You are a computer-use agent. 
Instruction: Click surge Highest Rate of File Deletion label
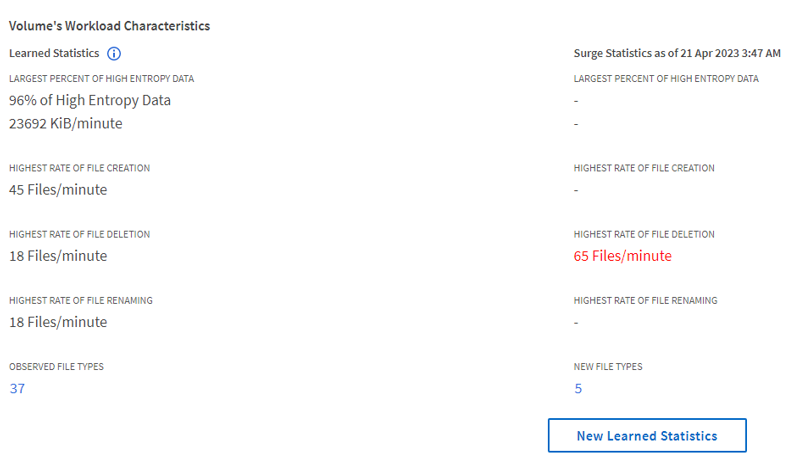[x=644, y=234]
